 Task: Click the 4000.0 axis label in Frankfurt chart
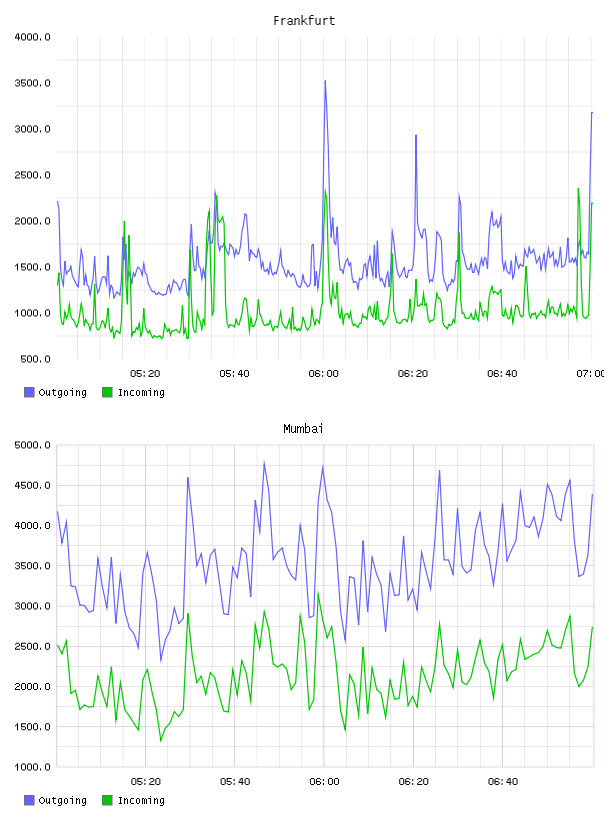click(32, 37)
